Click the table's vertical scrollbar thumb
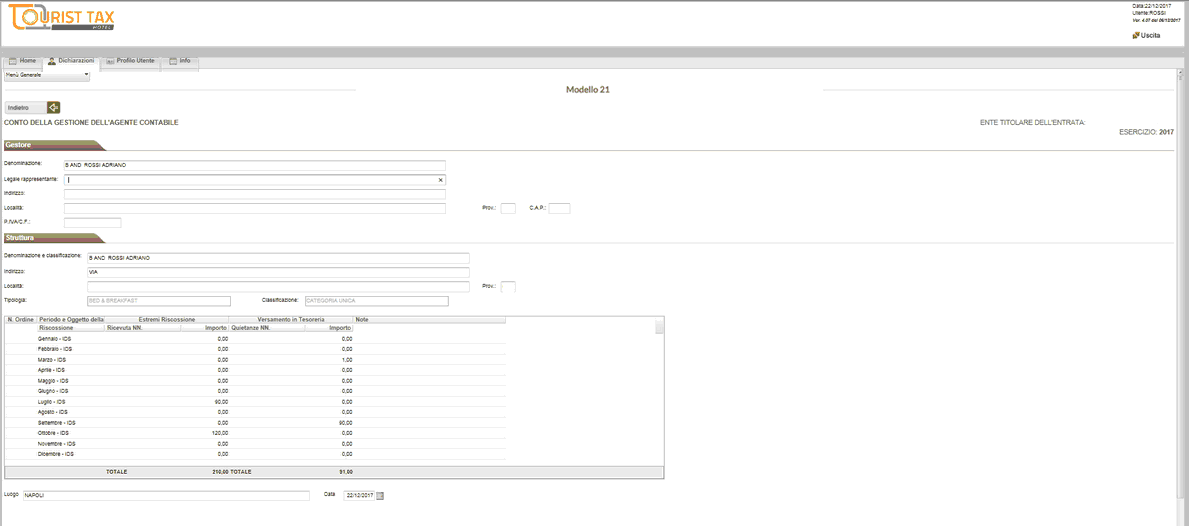 (x=659, y=327)
